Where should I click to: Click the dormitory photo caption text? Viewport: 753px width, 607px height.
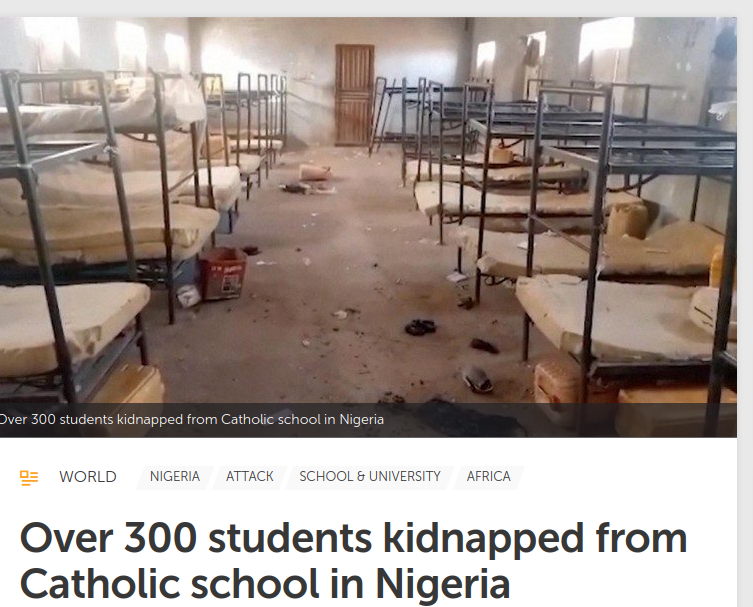pos(192,420)
